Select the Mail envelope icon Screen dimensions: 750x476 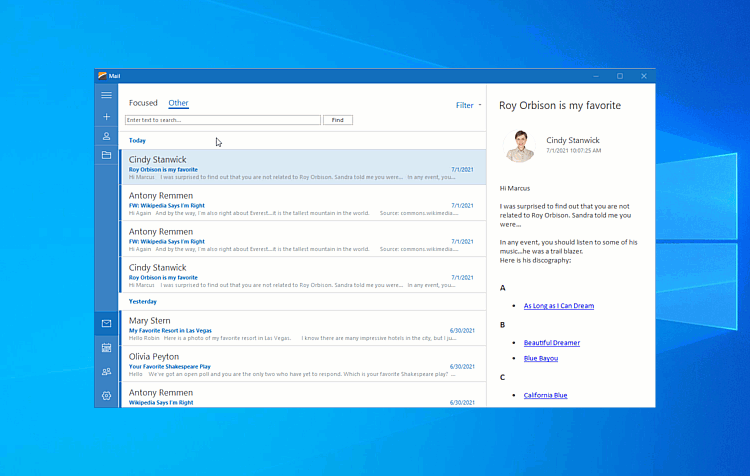[x=106, y=324]
